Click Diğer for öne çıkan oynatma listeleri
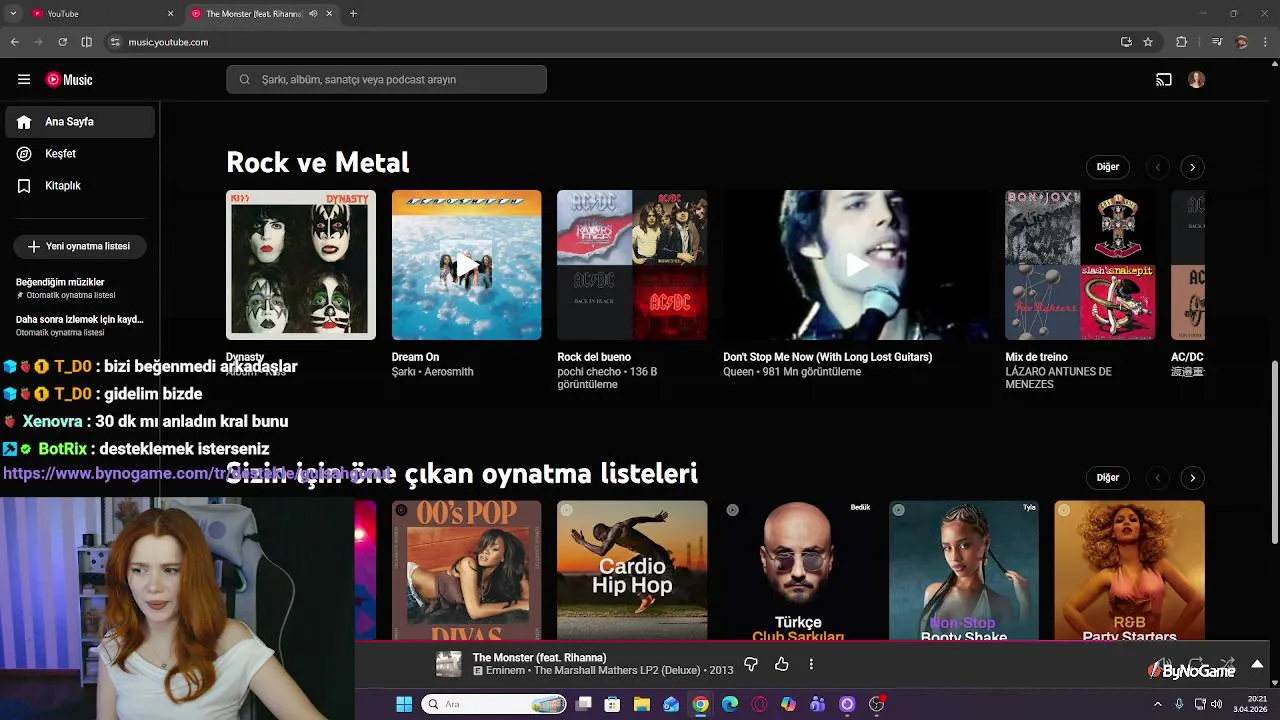The width and height of the screenshot is (1280, 720). (1107, 477)
